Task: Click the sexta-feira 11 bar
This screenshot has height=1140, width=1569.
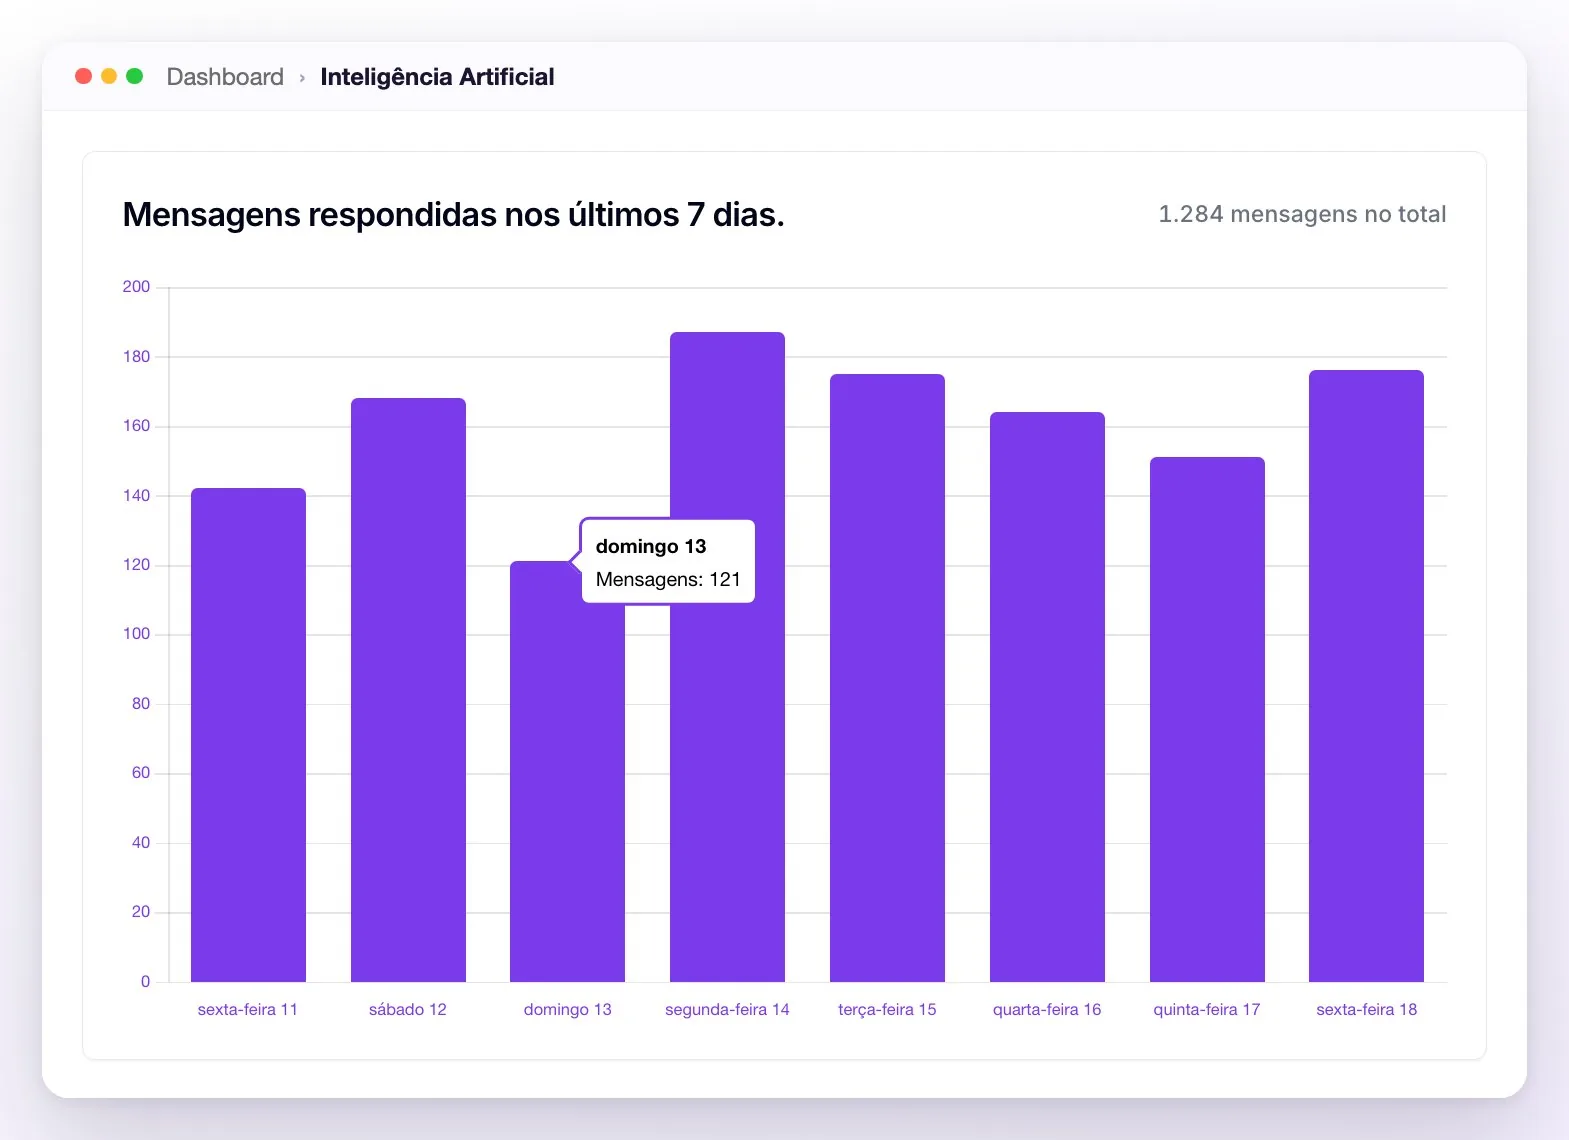Action: (x=248, y=735)
